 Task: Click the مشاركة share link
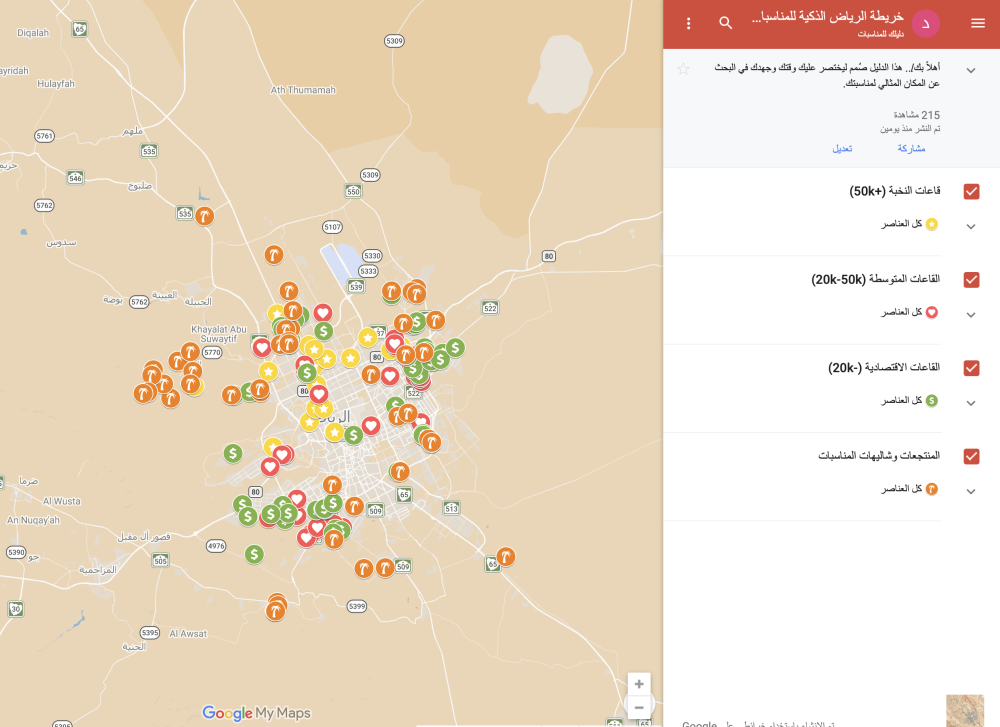(x=911, y=149)
